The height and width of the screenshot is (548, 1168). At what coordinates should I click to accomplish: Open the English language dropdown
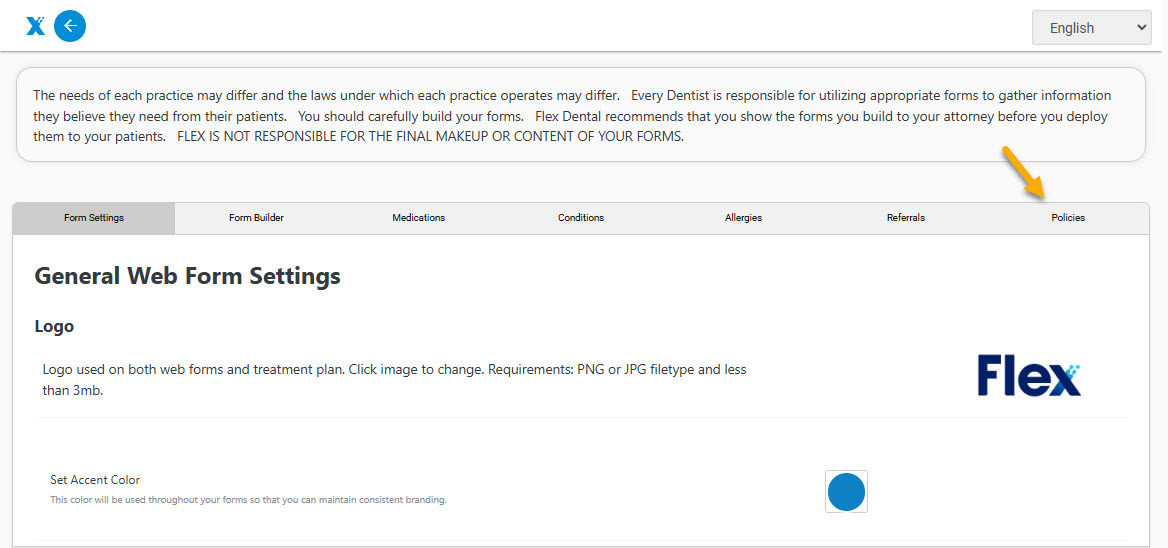pos(1091,28)
